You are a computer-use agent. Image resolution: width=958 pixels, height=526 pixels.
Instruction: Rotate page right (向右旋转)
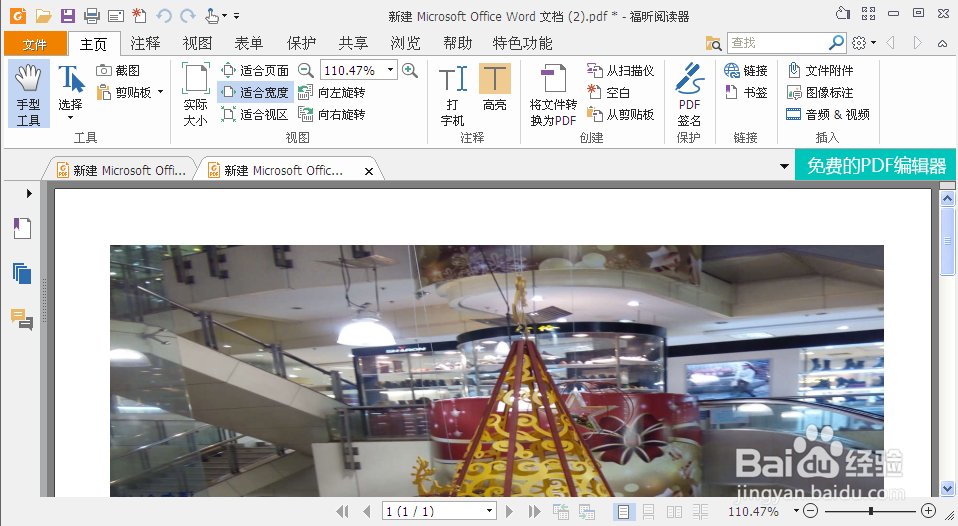[332, 114]
